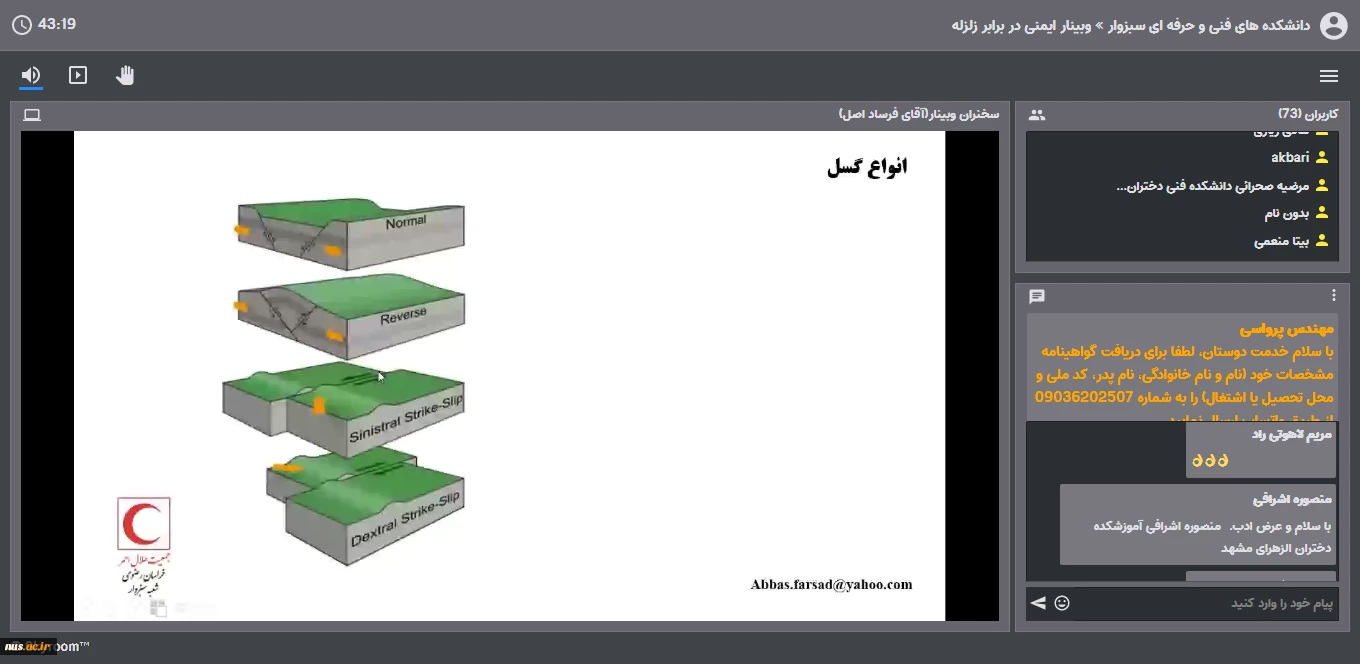
Task: Click the screen share monitor icon
Action: (32, 115)
